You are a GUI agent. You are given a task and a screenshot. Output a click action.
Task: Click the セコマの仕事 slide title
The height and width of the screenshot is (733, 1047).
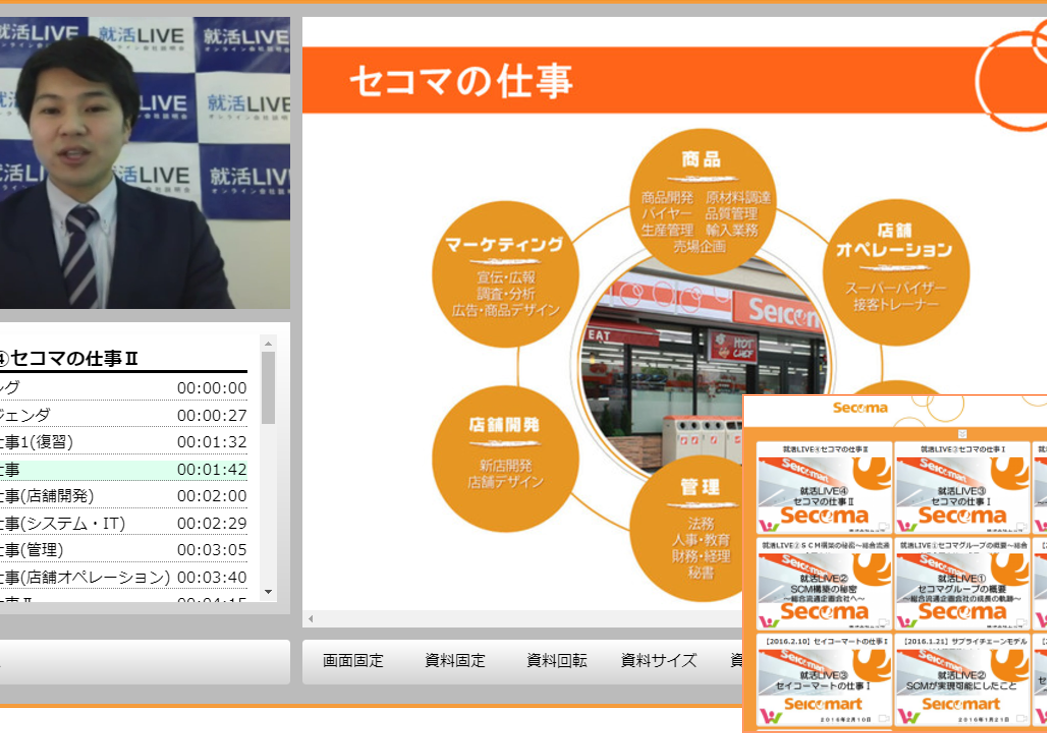pos(461,81)
